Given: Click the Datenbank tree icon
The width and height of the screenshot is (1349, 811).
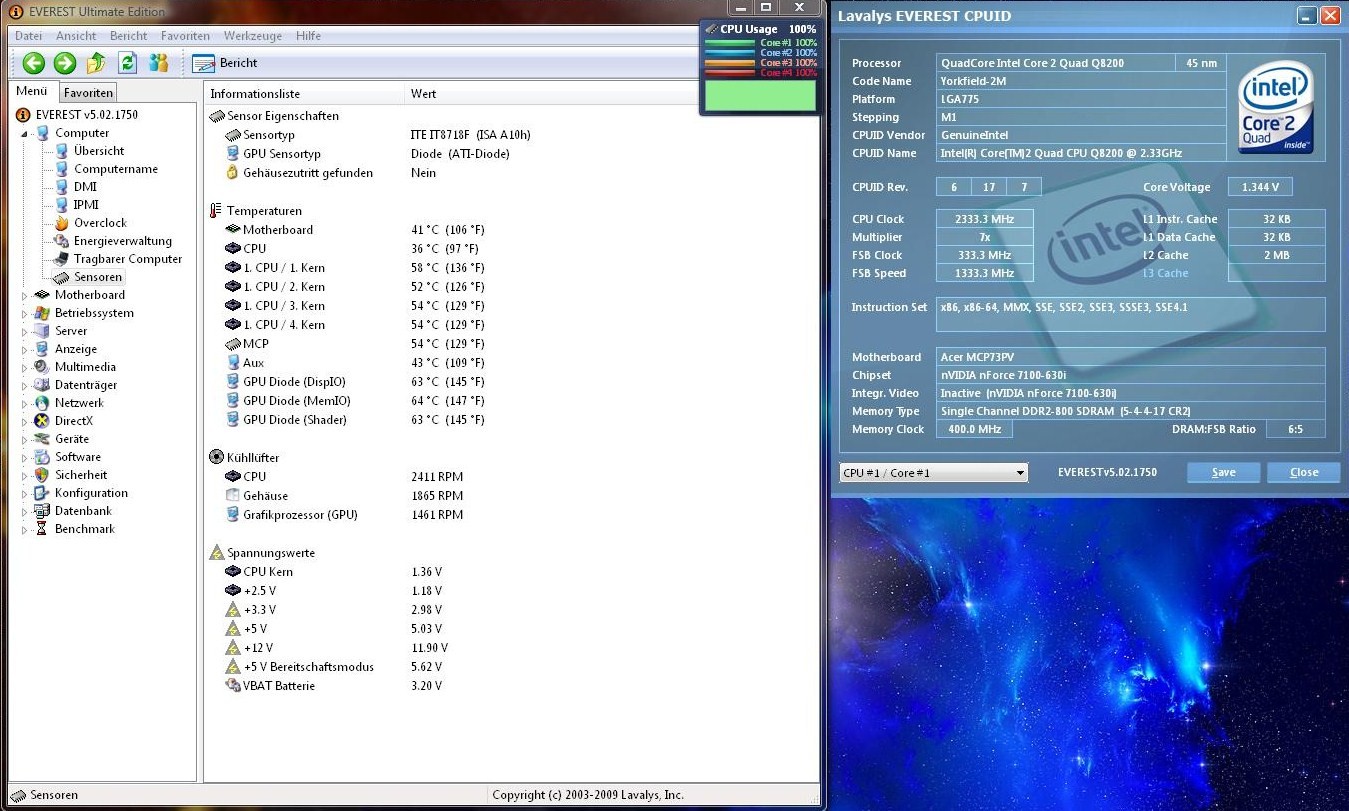Looking at the screenshot, I should pos(41,511).
